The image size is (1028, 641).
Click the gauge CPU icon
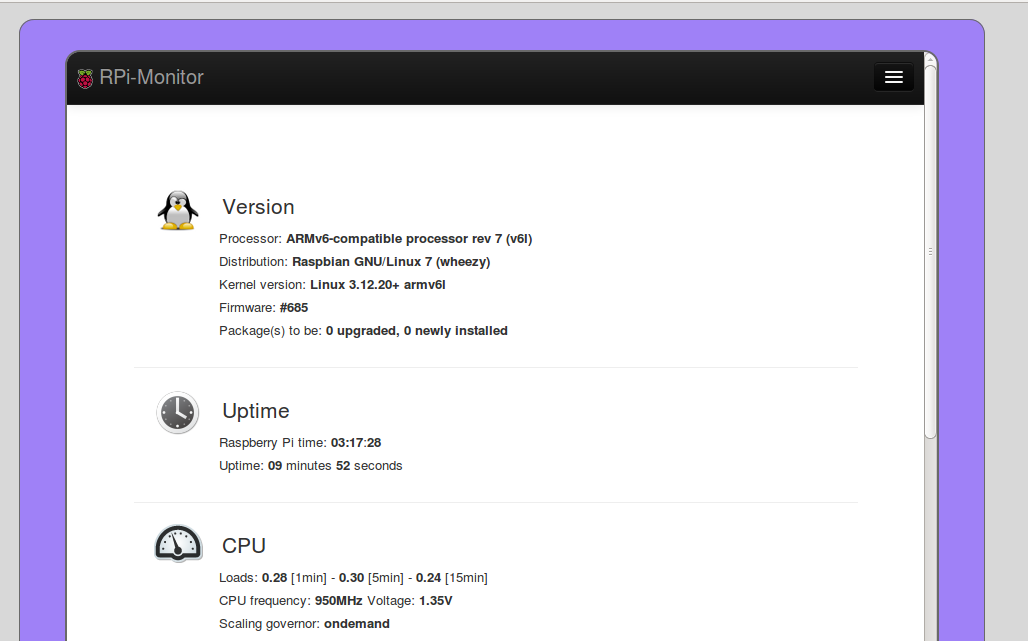click(178, 543)
